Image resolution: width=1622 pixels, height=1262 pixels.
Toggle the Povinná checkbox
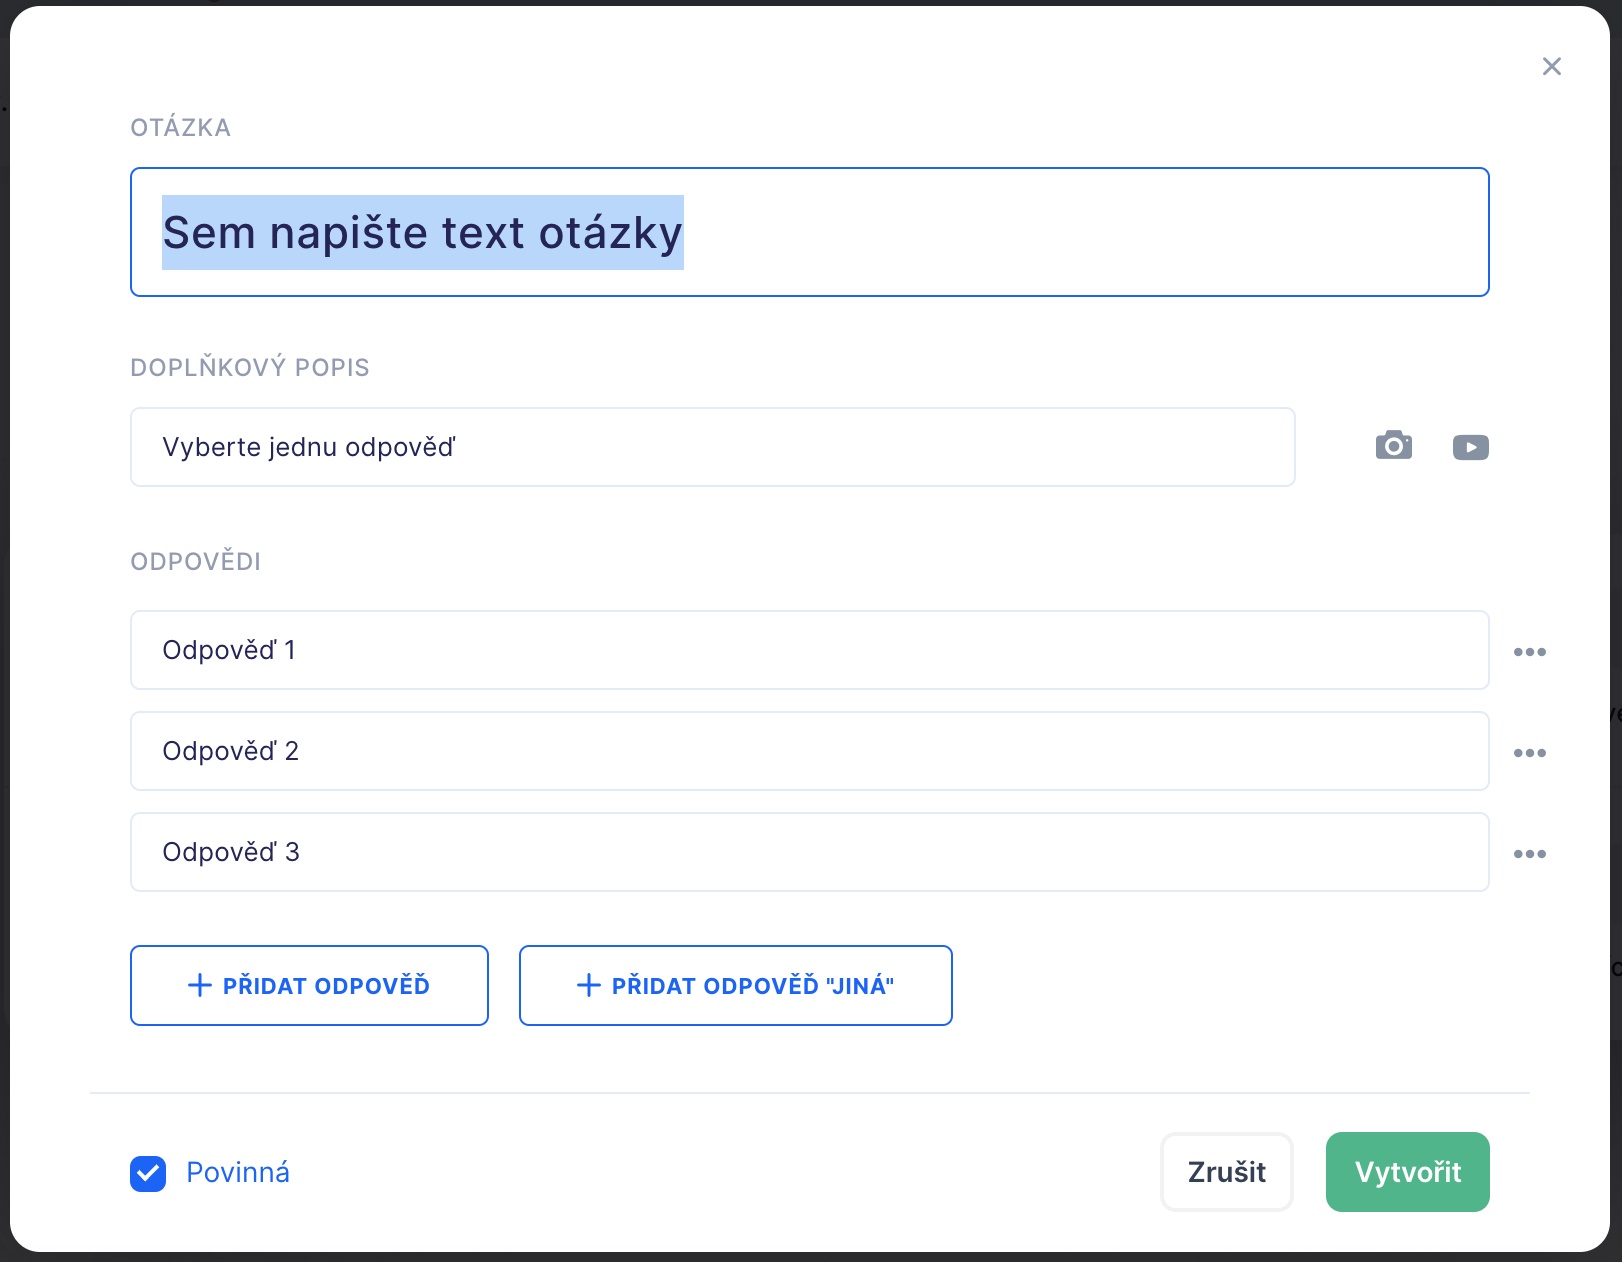click(148, 1173)
